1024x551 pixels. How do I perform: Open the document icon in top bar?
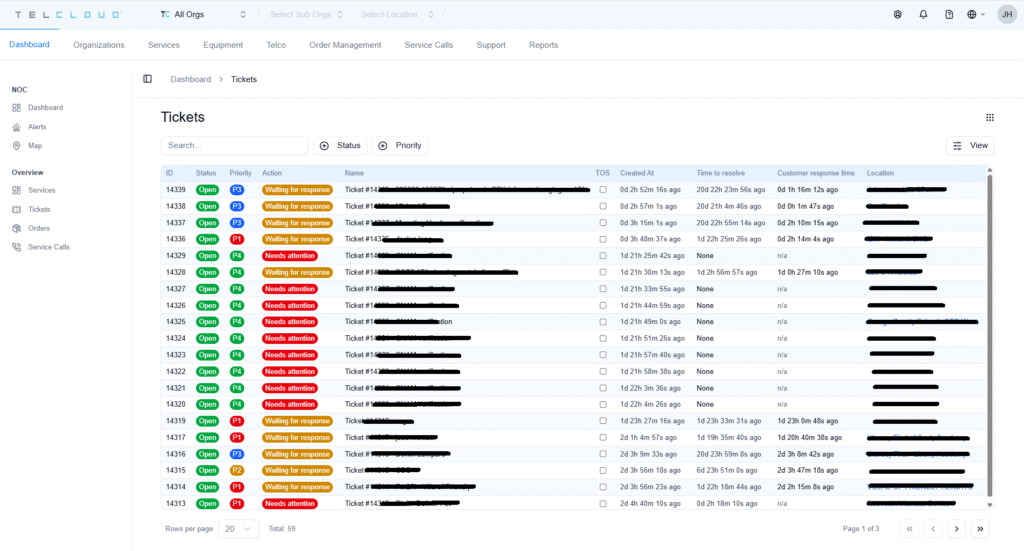click(949, 15)
